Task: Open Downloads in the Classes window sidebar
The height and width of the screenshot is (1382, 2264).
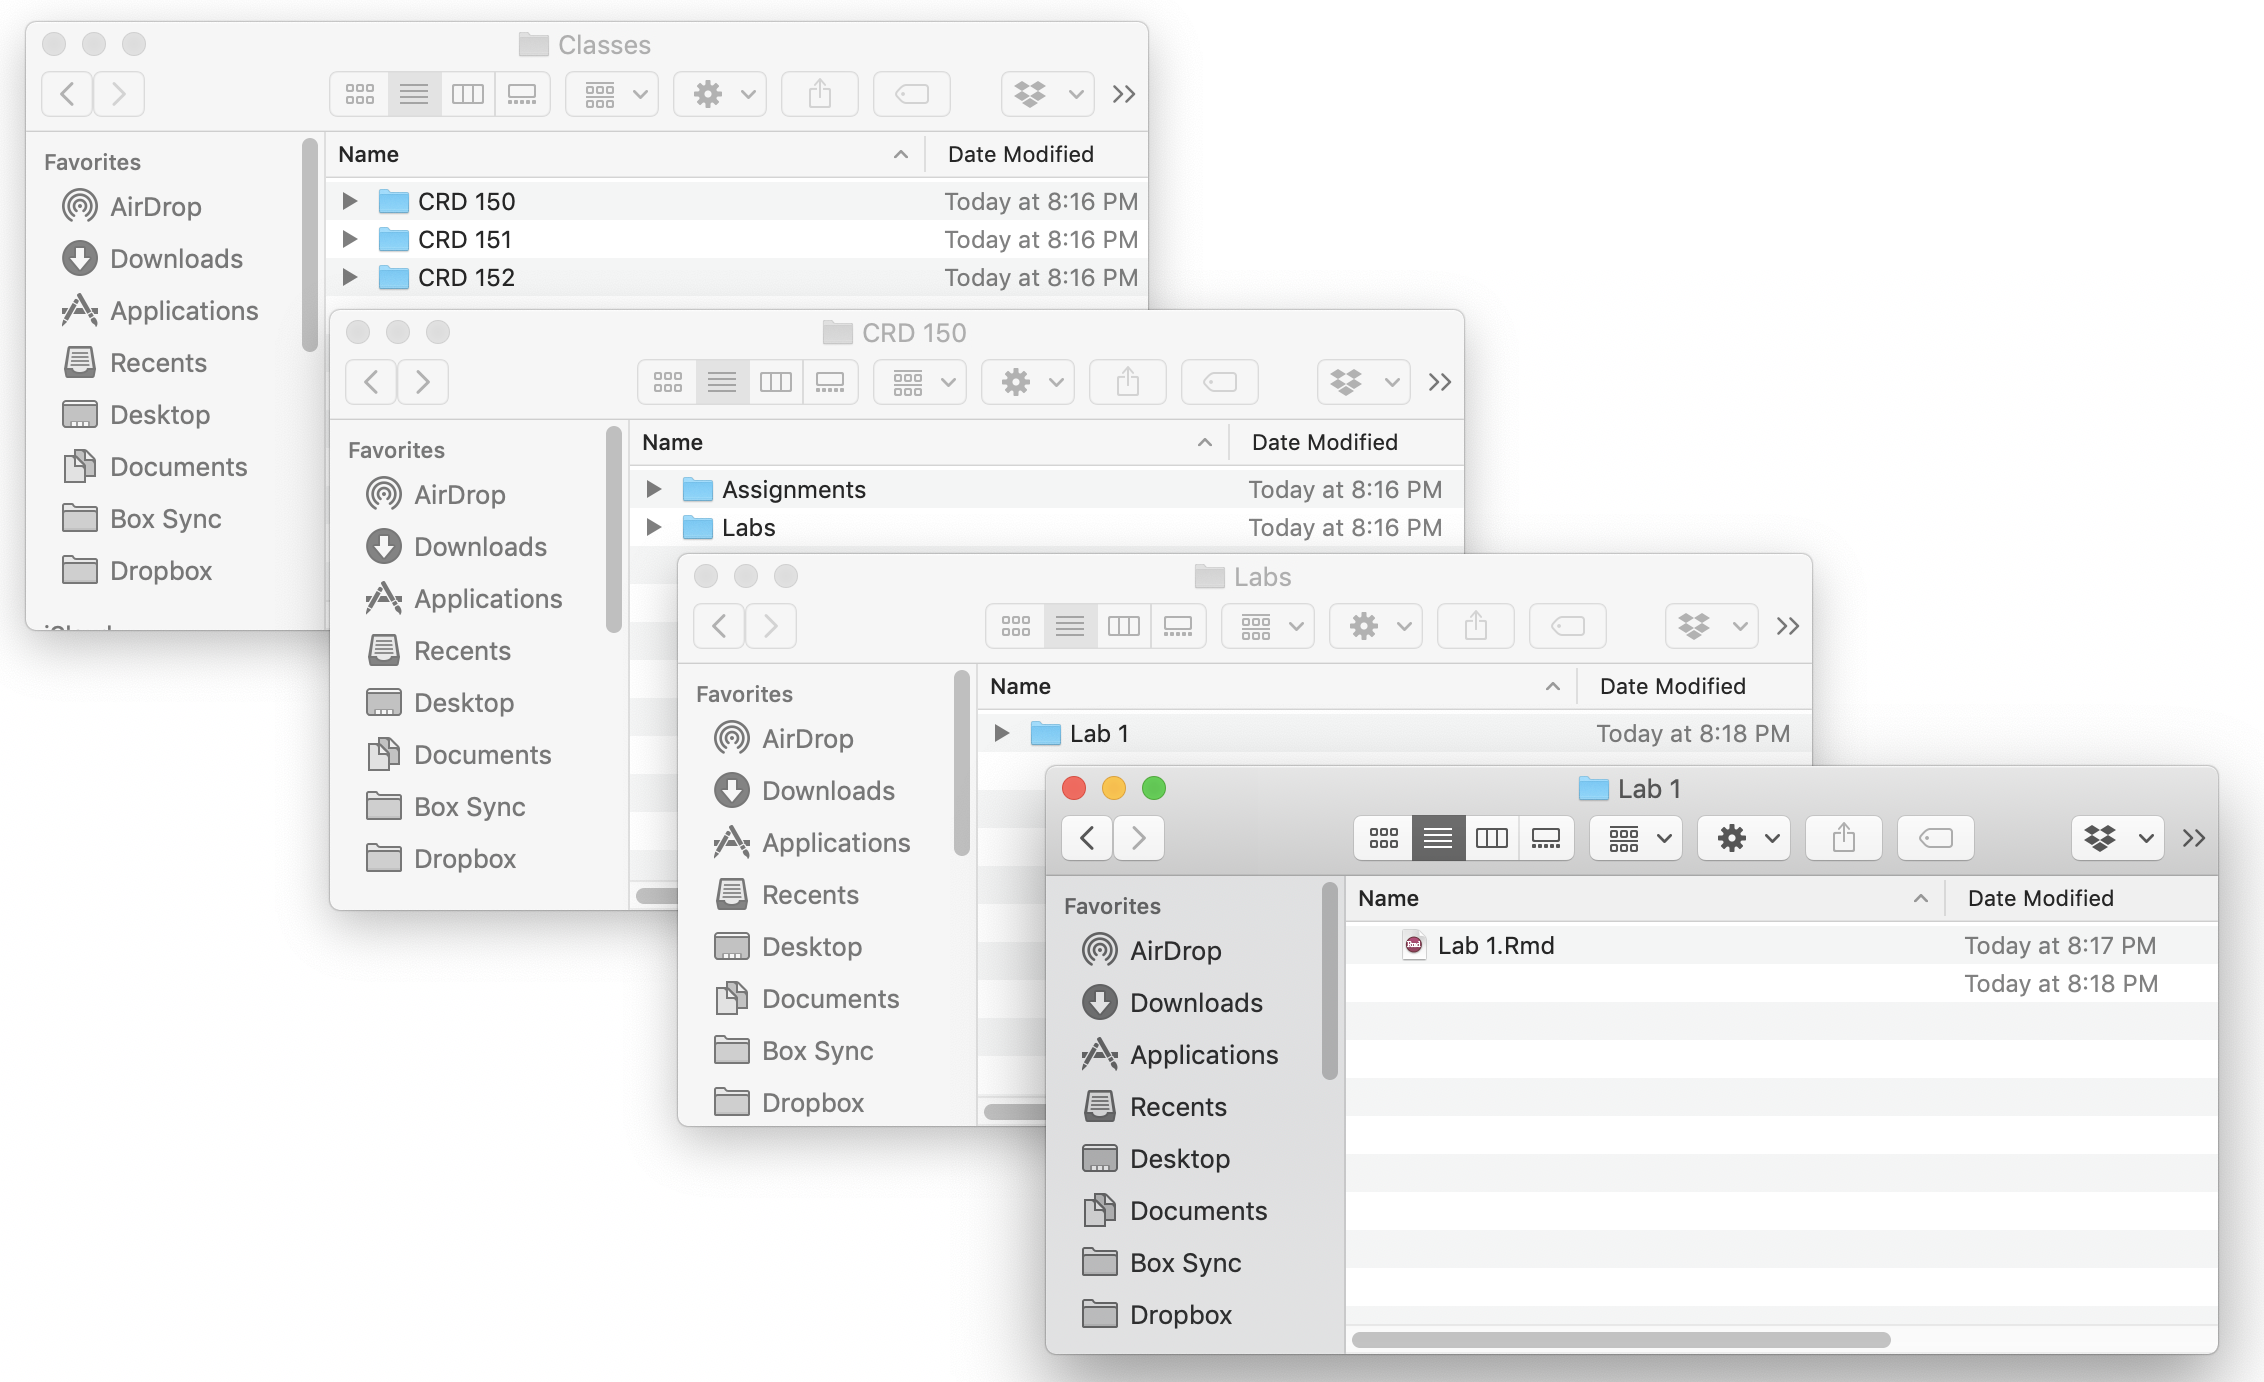Action: coord(176,258)
